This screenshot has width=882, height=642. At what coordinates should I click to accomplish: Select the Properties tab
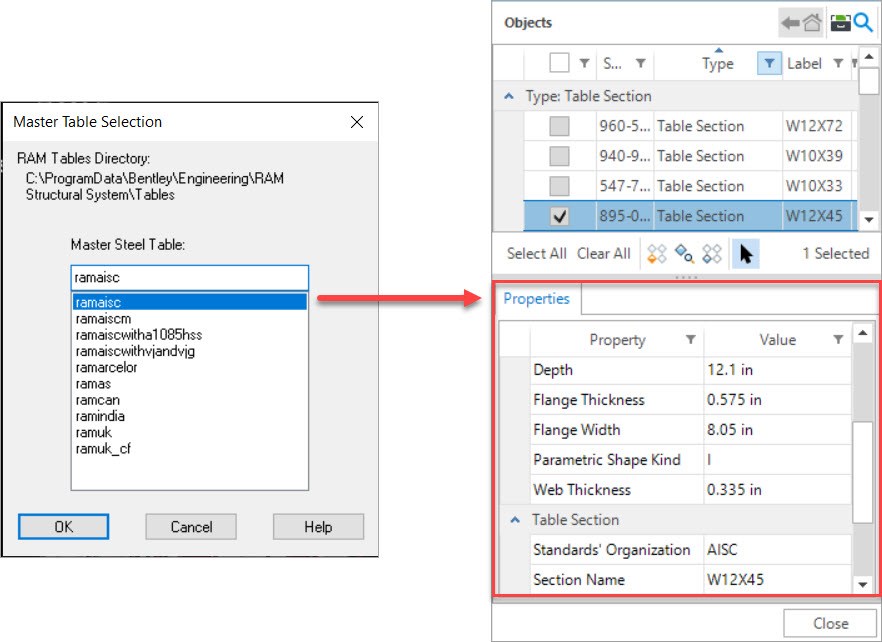(x=536, y=299)
